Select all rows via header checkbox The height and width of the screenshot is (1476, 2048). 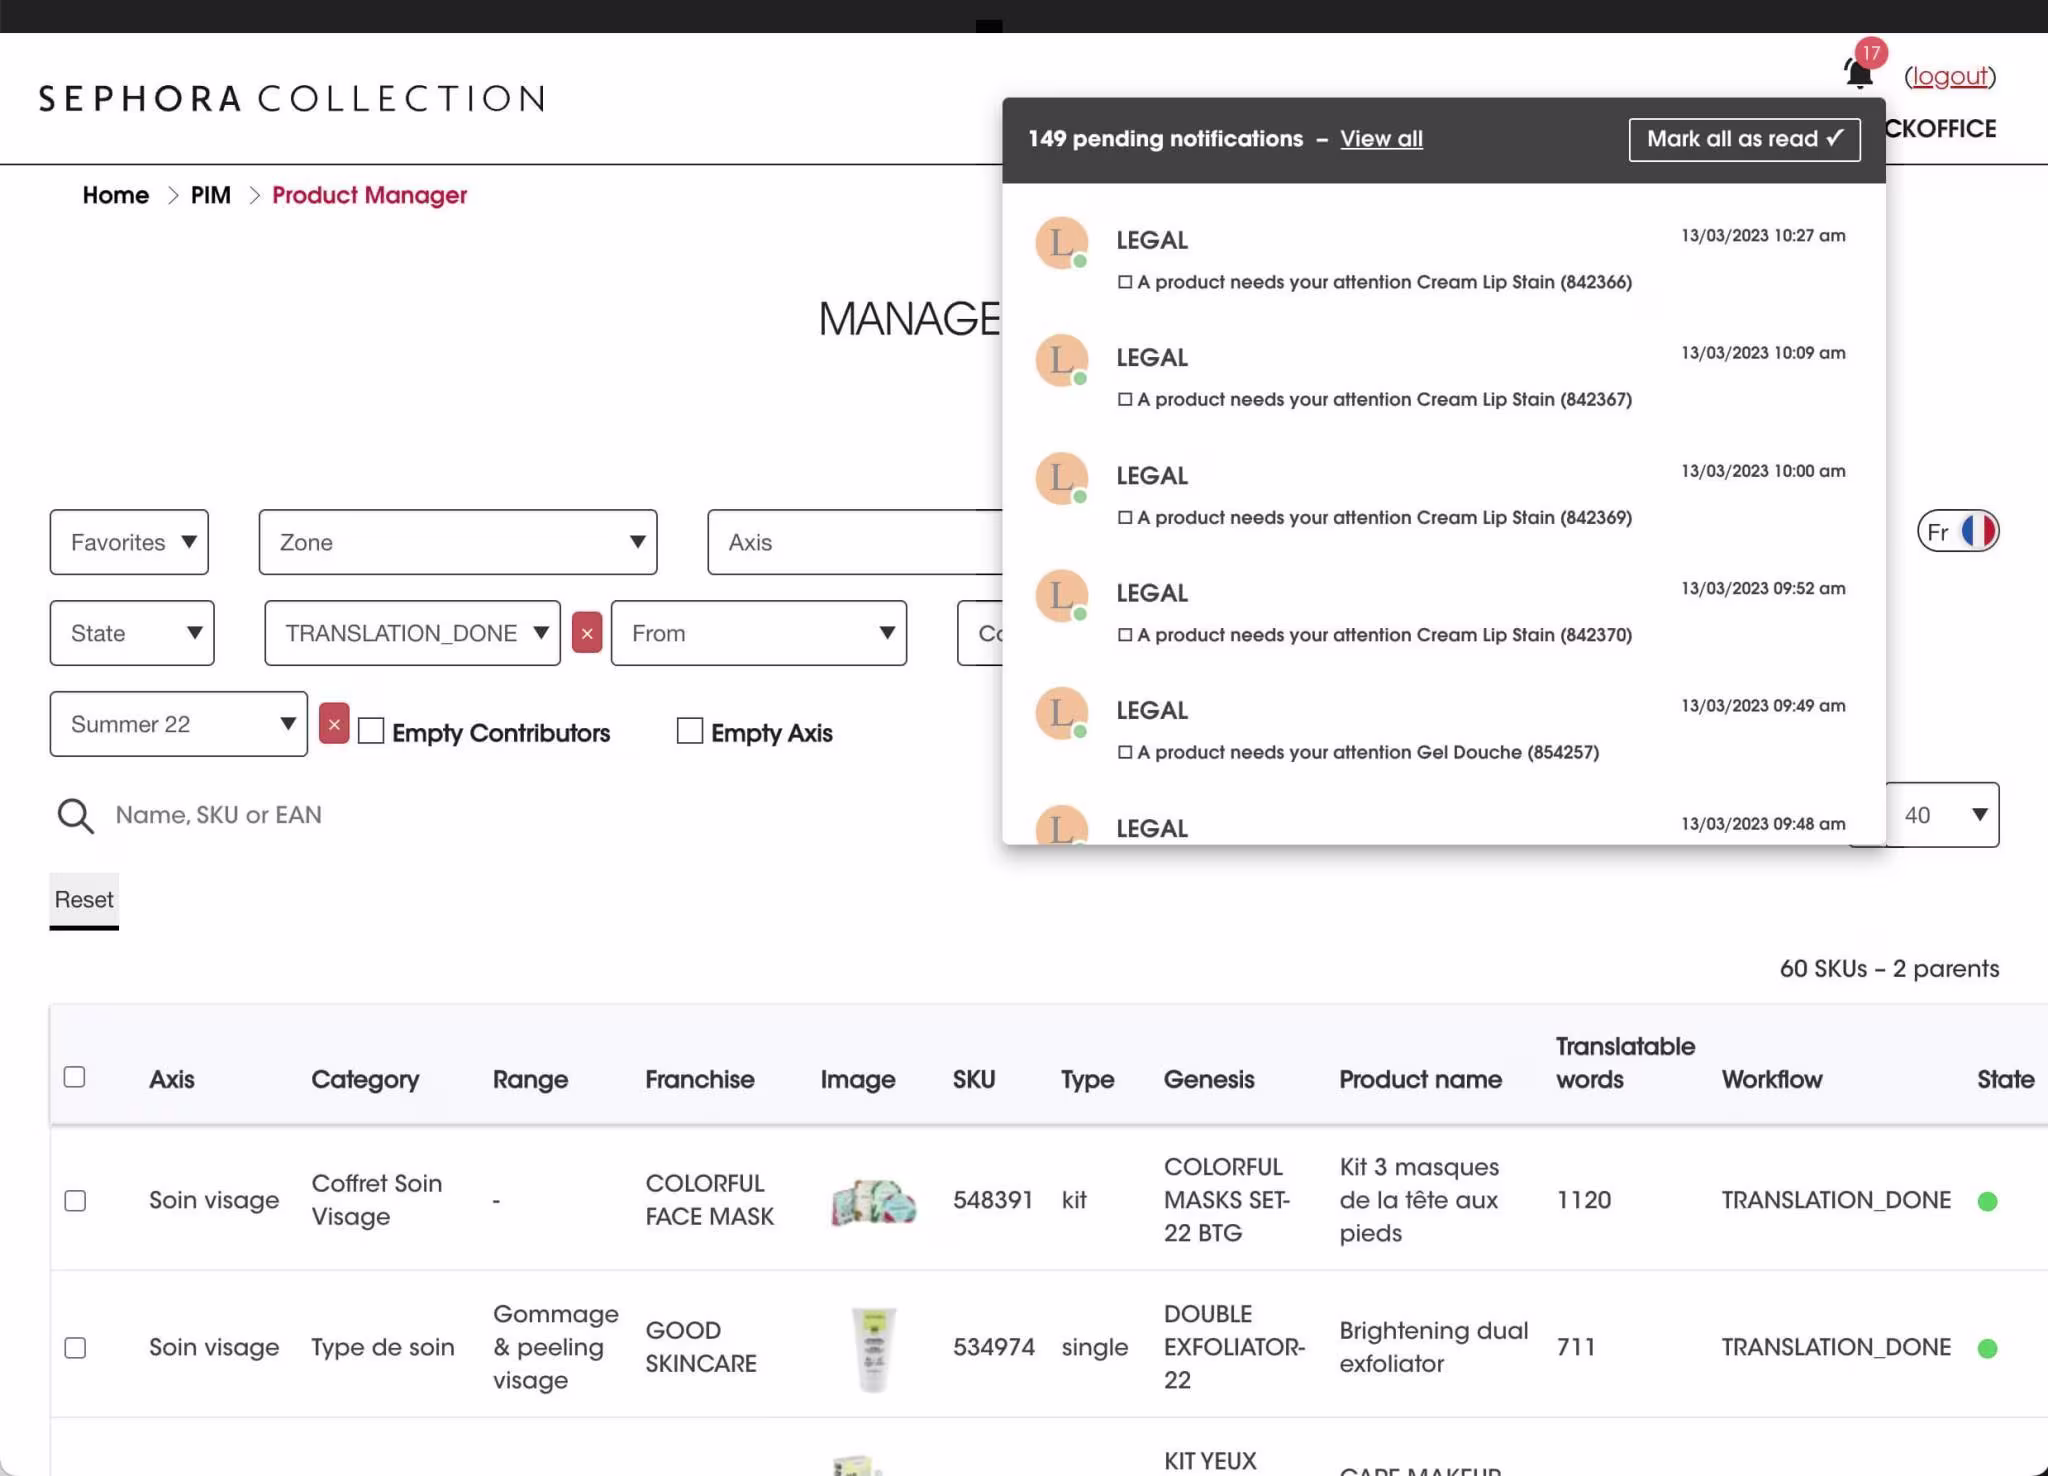(x=74, y=1077)
